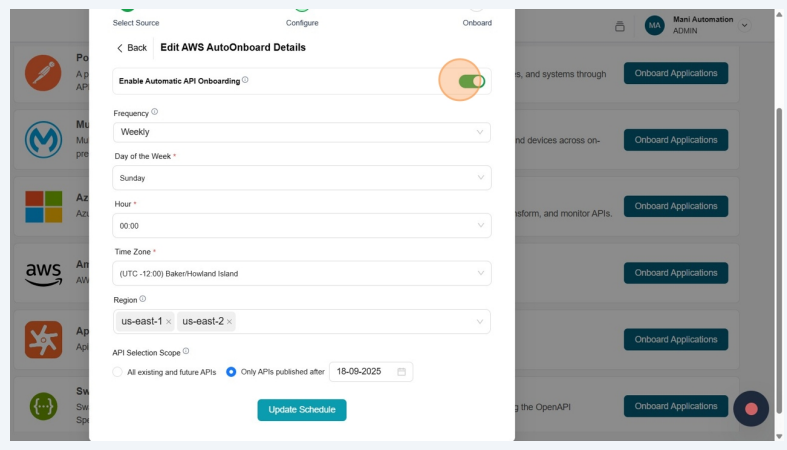Click the topmost Onboard Applications button
This screenshot has width=787, height=450.
[675, 73]
